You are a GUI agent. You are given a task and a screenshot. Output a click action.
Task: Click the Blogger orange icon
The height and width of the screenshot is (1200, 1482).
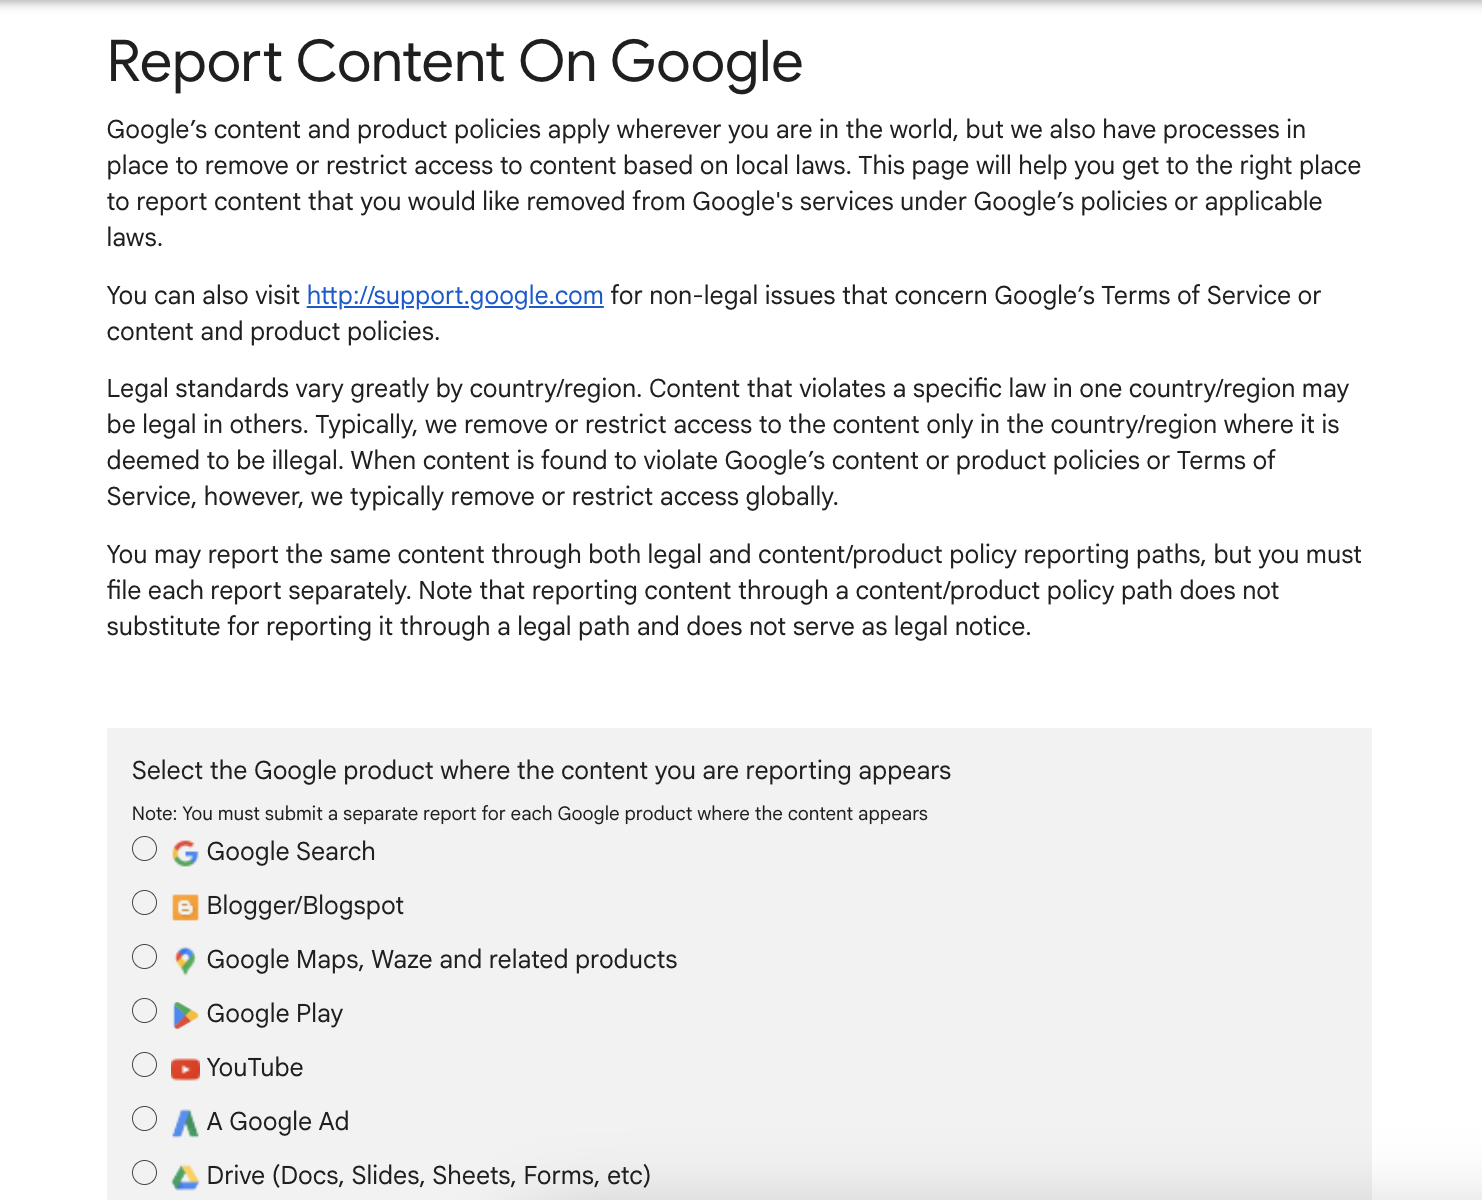185,907
